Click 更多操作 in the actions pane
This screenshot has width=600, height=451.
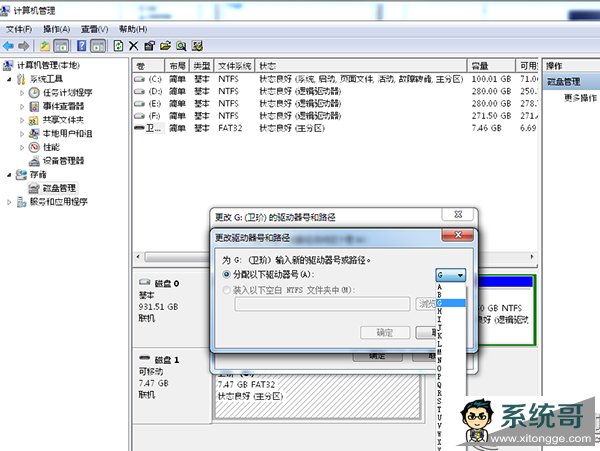(580, 98)
